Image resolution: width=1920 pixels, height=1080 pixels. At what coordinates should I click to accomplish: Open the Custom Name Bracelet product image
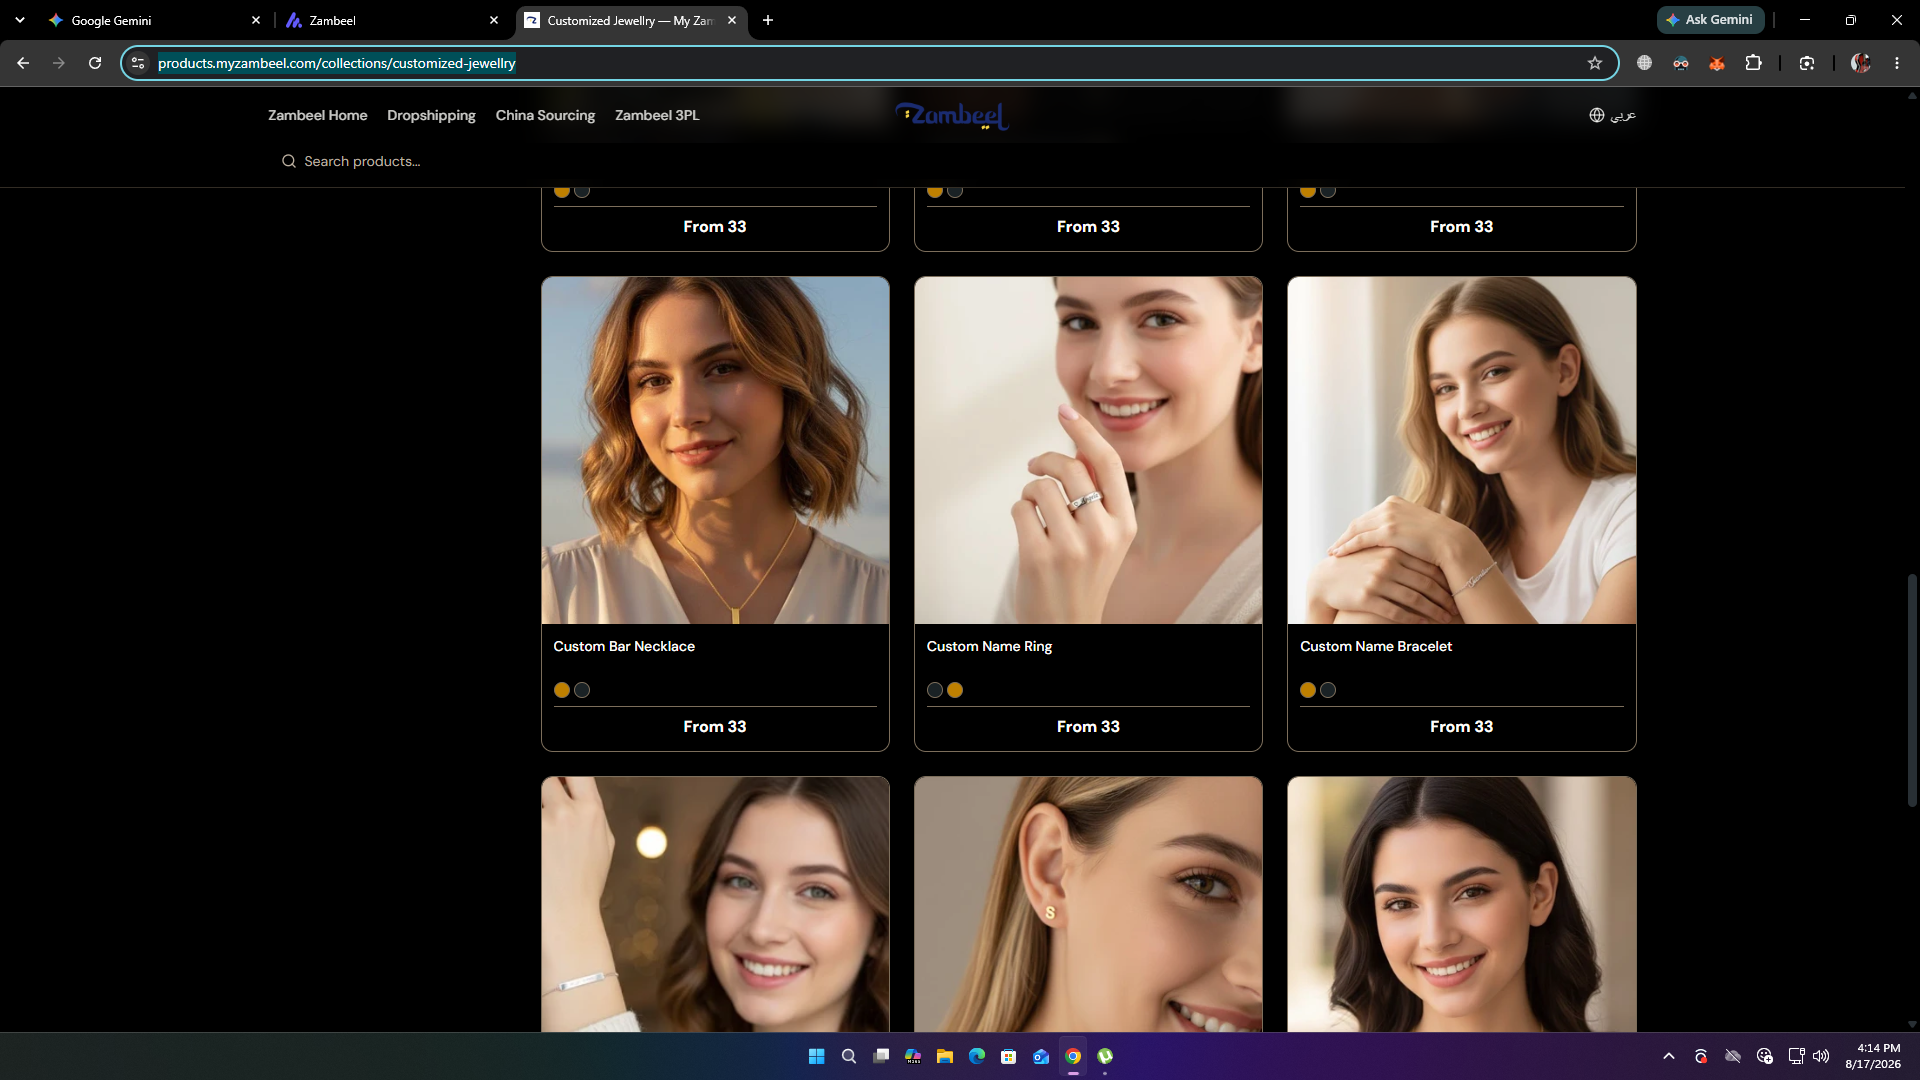(1461, 450)
